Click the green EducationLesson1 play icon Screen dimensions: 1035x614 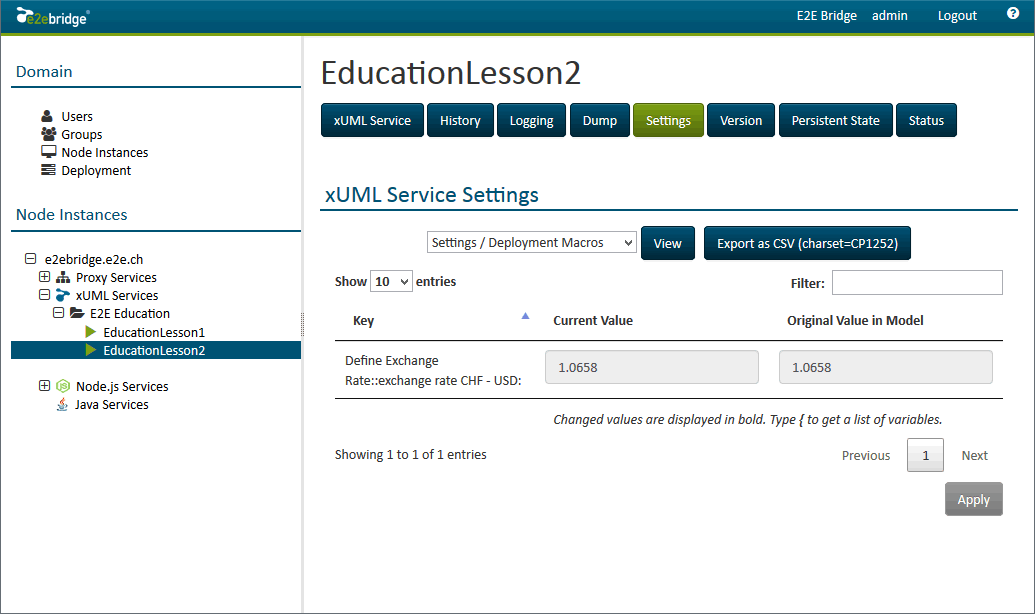tap(91, 332)
